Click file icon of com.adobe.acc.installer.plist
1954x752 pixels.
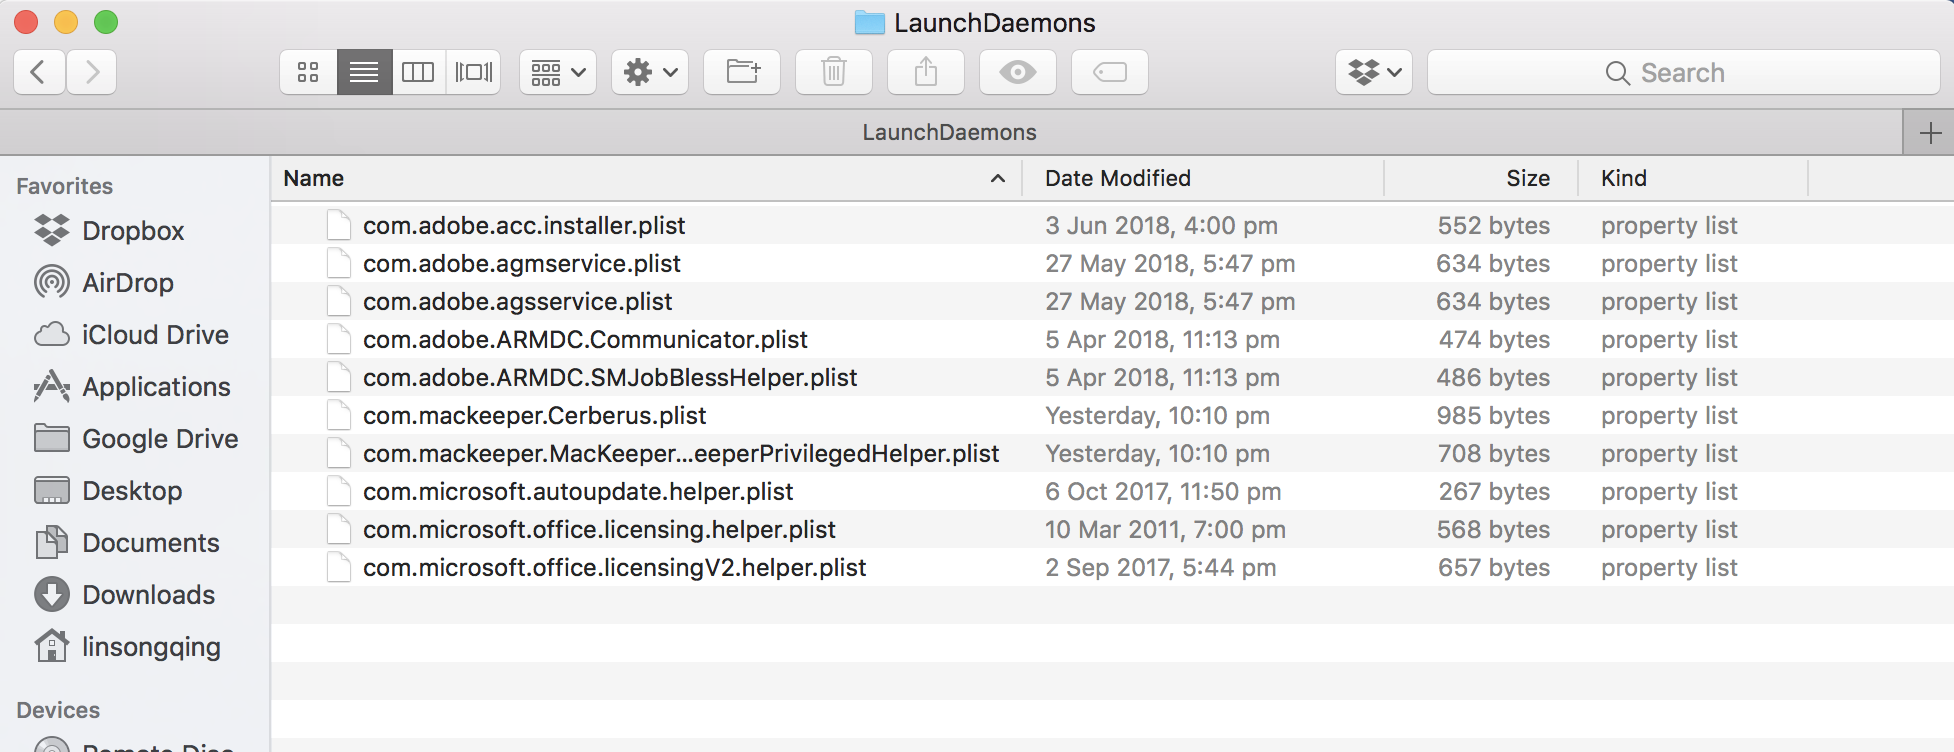(339, 225)
